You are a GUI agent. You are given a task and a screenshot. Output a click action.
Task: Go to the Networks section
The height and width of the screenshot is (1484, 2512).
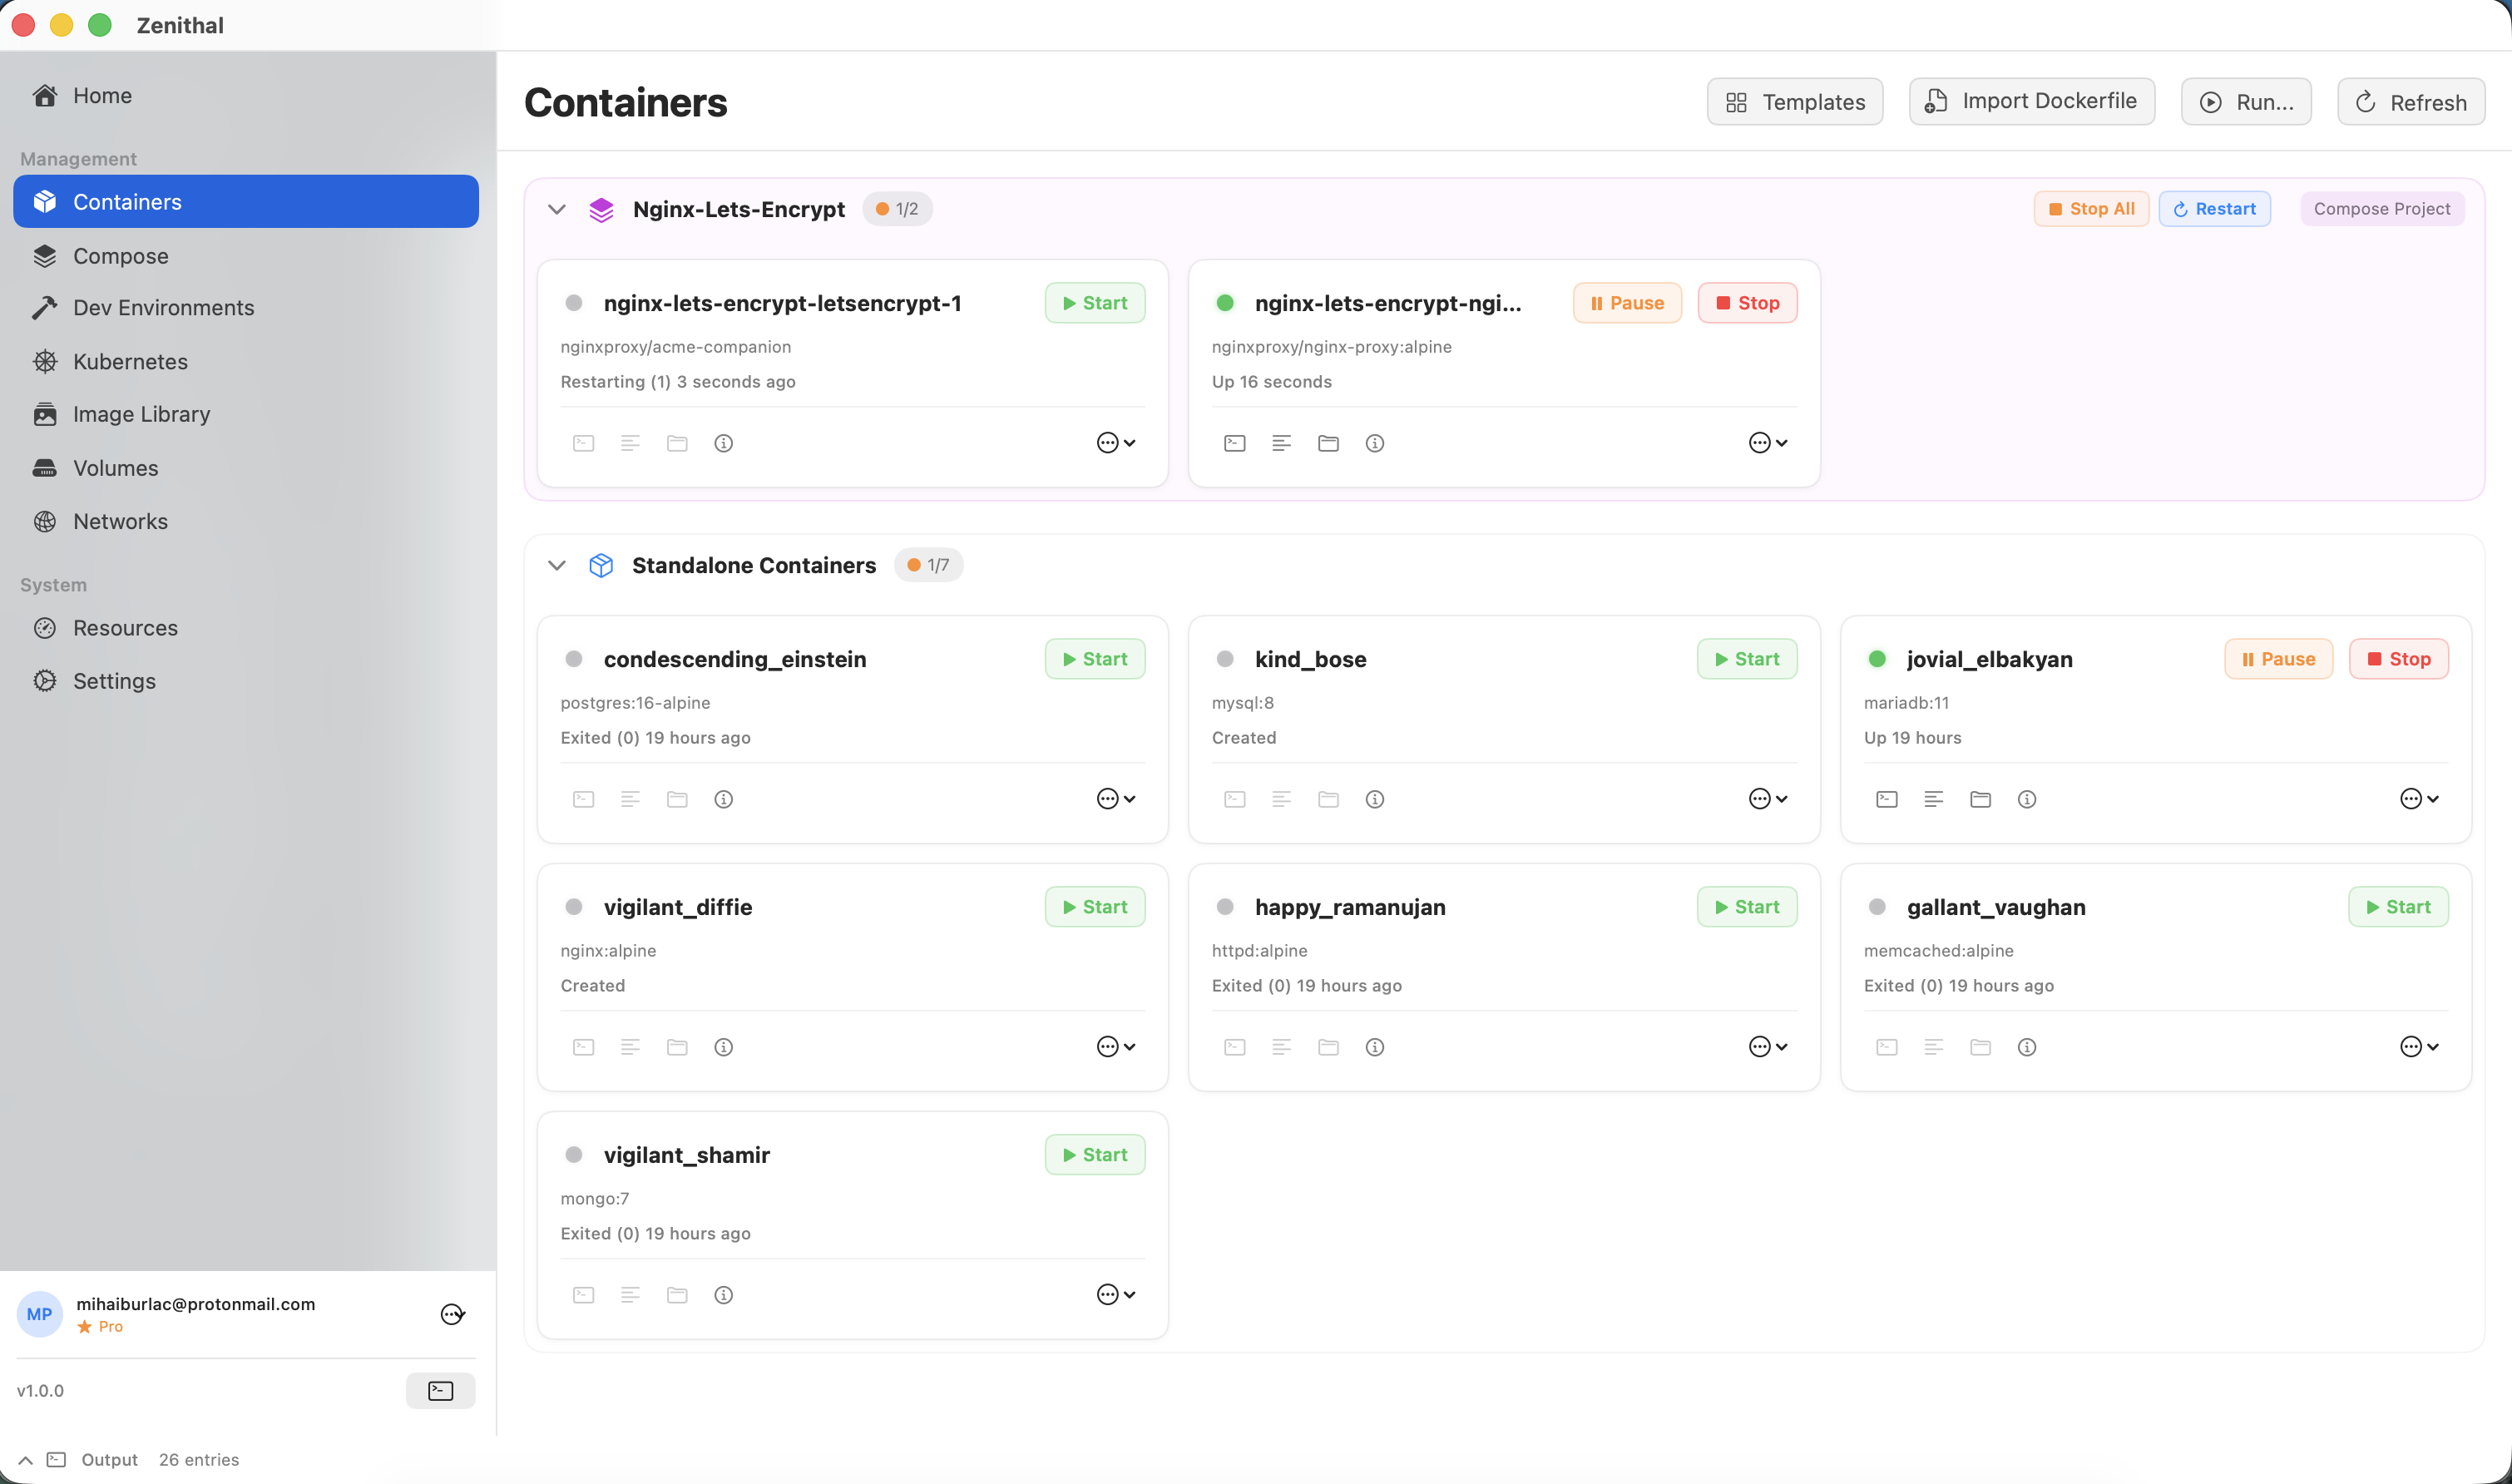click(x=120, y=521)
